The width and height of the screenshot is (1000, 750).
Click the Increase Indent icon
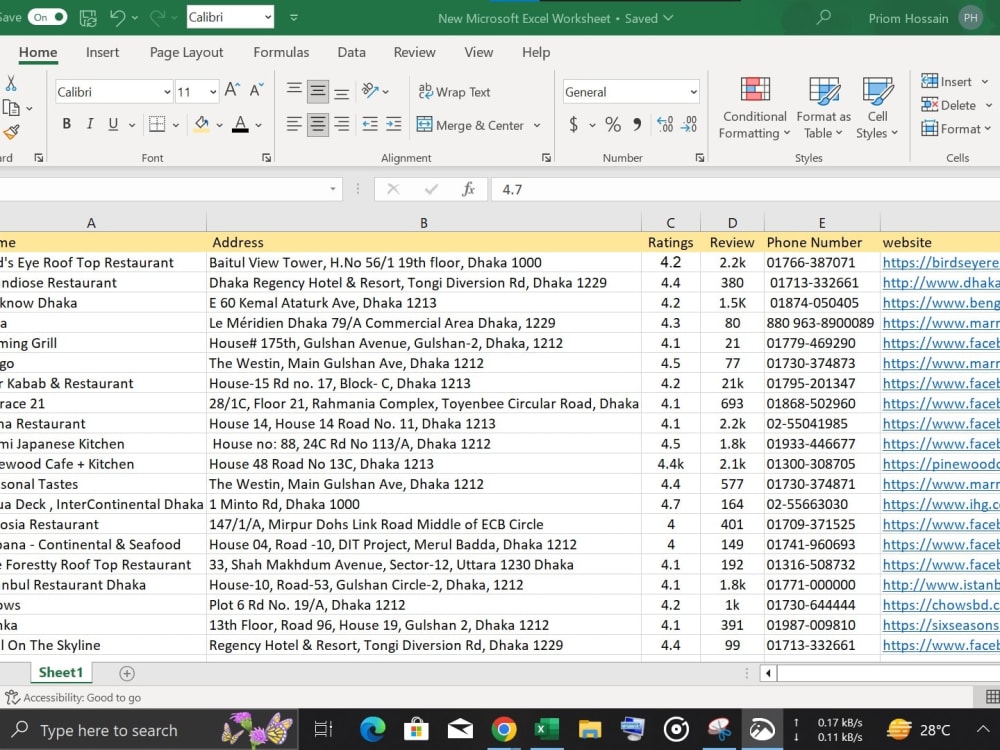click(x=393, y=124)
